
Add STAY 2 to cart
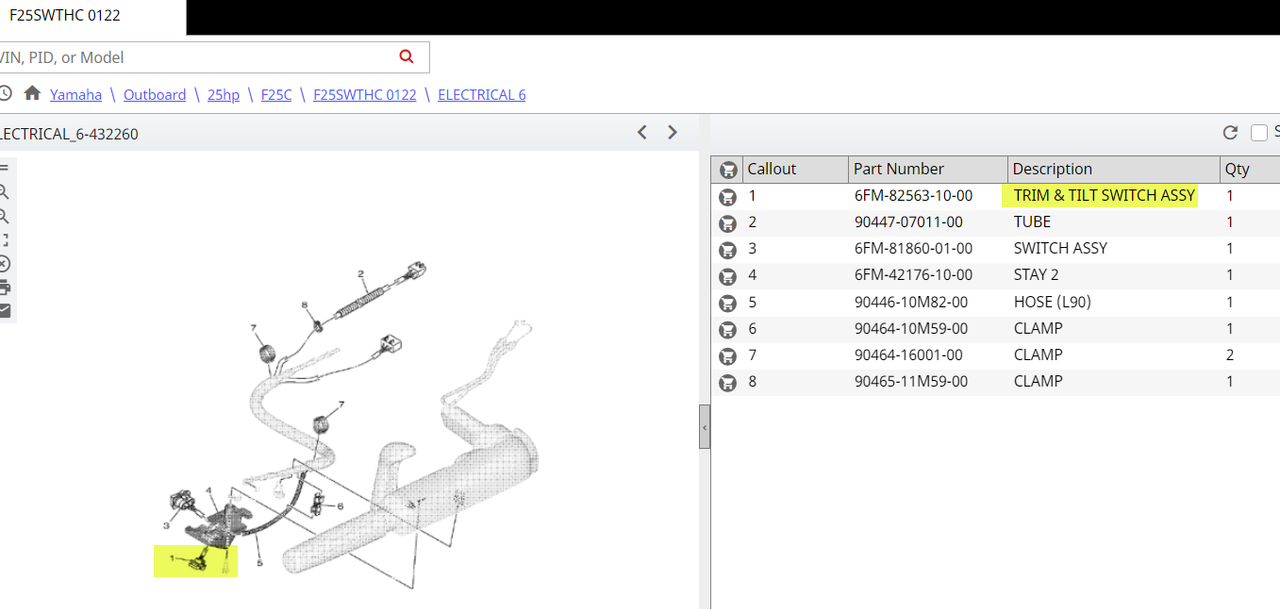tap(728, 276)
